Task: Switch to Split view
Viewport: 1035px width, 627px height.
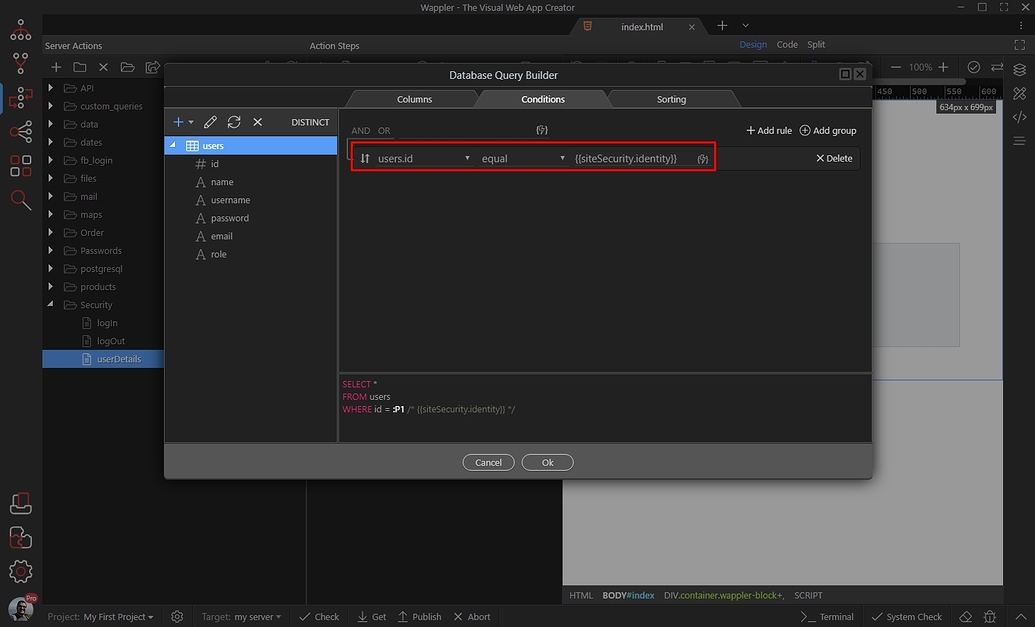Action: (x=816, y=44)
